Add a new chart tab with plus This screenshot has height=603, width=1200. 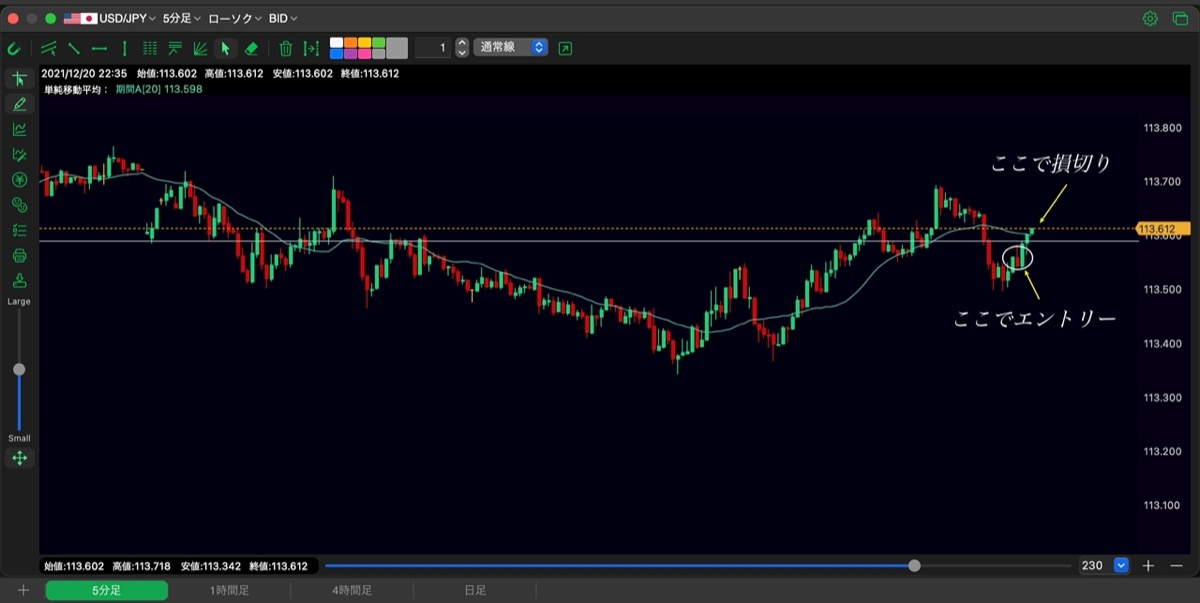coord(22,591)
